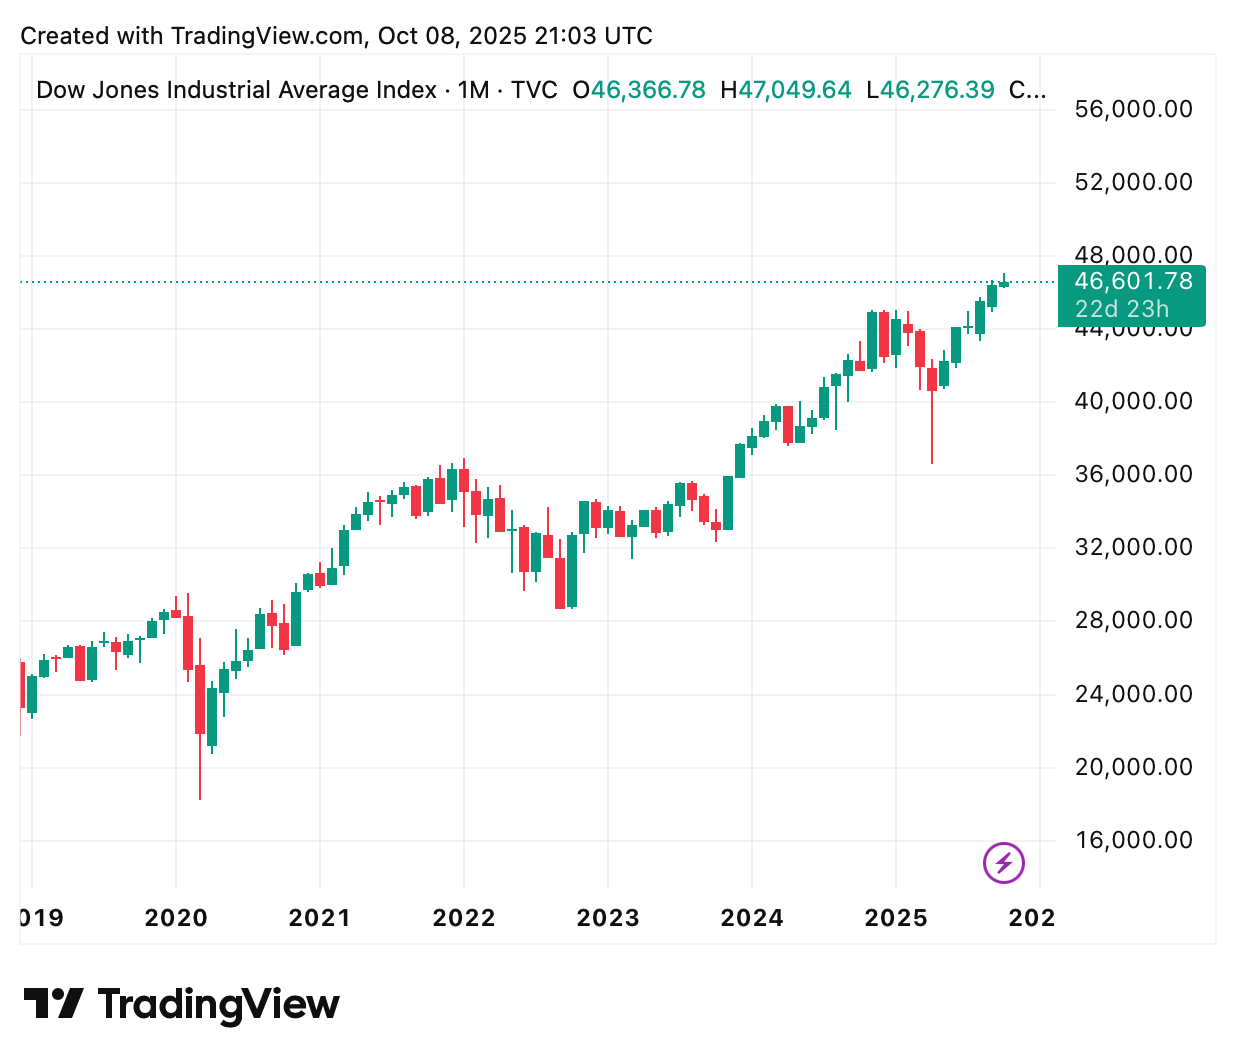Click the most recent green candle
The height and width of the screenshot is (1064, 1236).
[x=1004, y=283]
